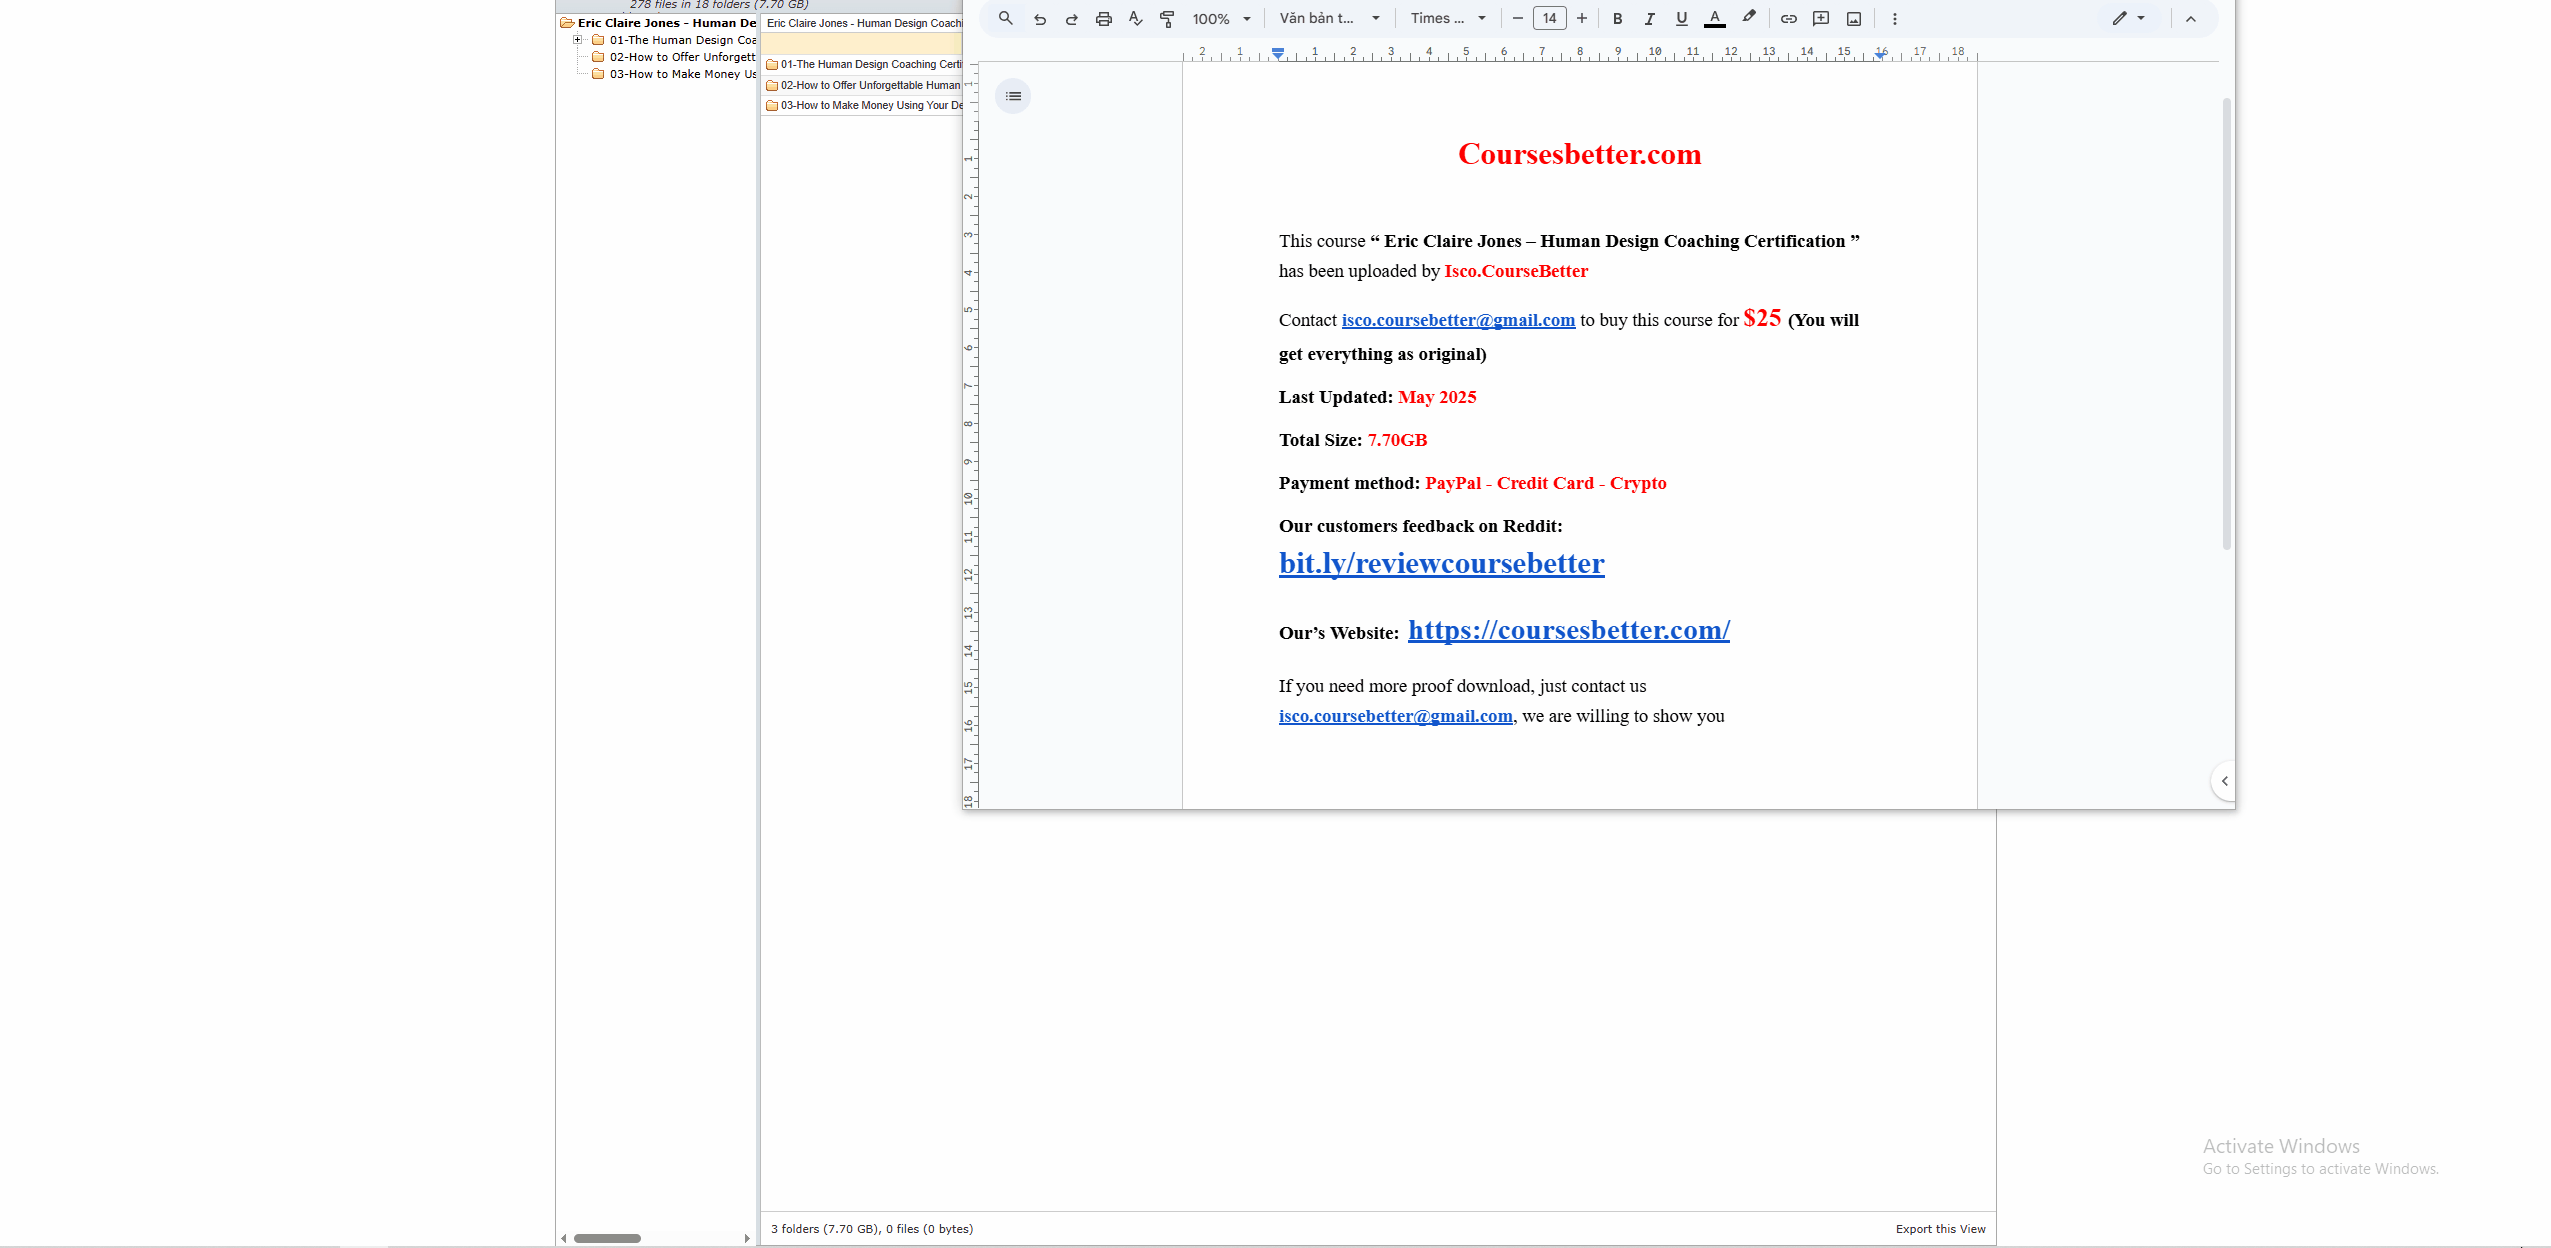Open the bit.ly/reviewcoursebetter link
The width and height of the screenshot is (2551, 1248).
1441,563
